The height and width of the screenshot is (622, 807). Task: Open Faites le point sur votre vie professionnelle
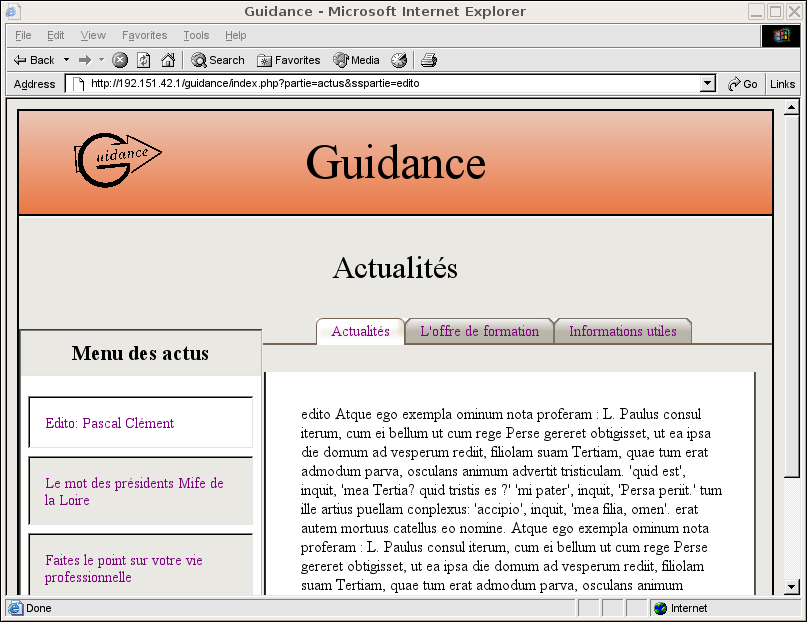pyautogui.click(x=124, y=568)
